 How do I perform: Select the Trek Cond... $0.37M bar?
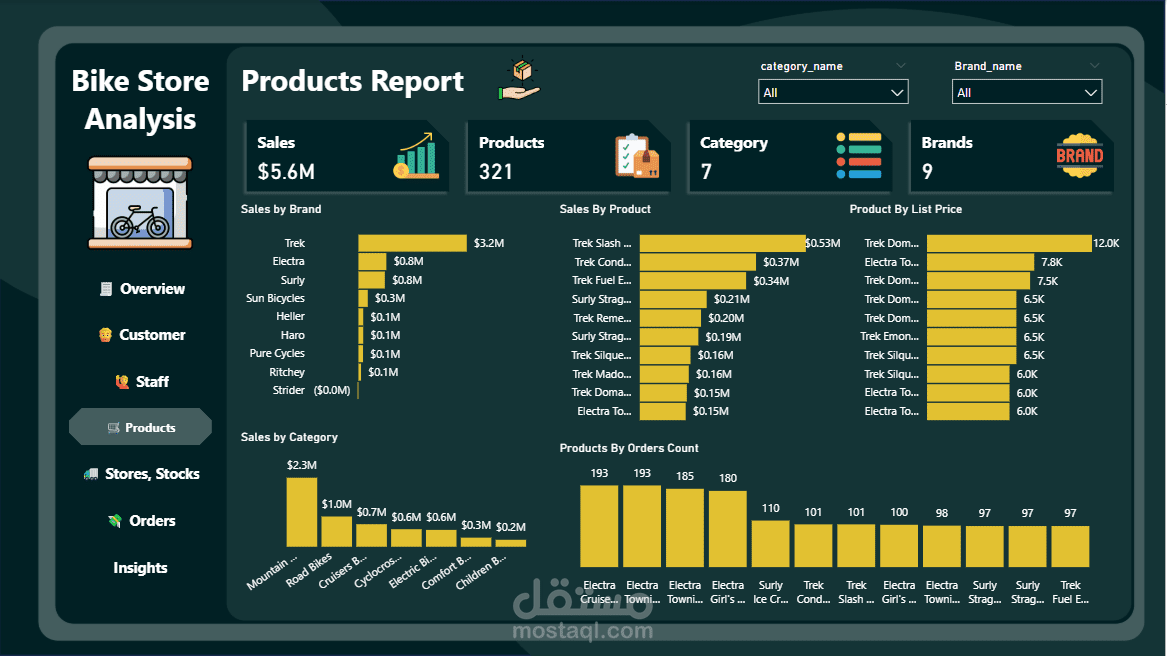point(697,262)
